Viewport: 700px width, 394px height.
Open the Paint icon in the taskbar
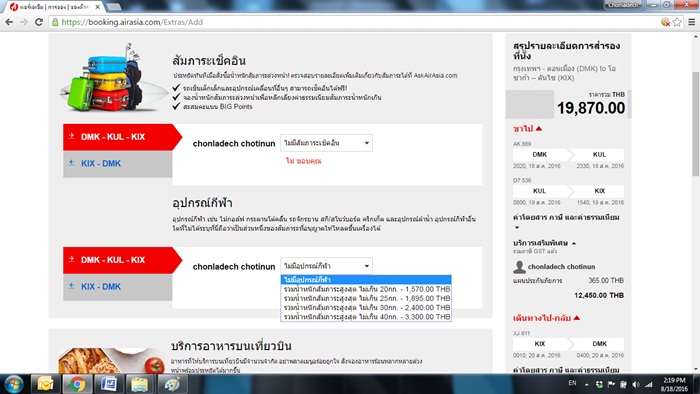[172, 384]
